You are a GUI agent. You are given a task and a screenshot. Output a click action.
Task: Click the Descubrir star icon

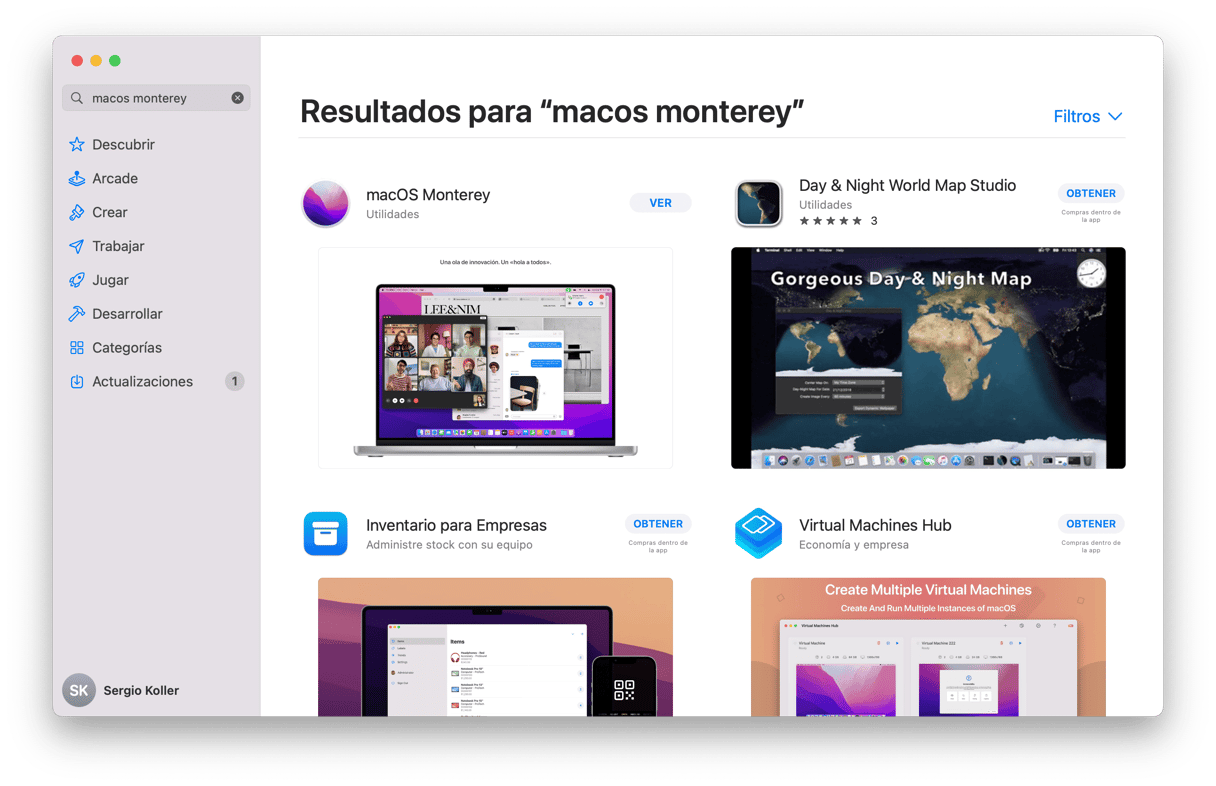(77, 145)
